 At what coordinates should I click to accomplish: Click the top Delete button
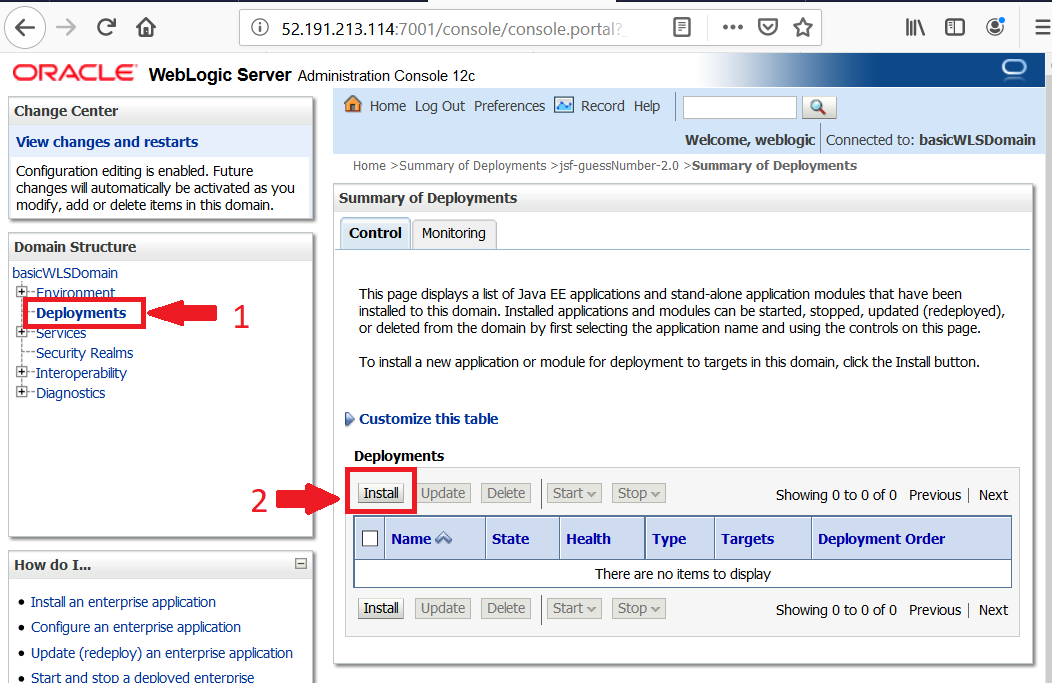[x=506, y=493]
